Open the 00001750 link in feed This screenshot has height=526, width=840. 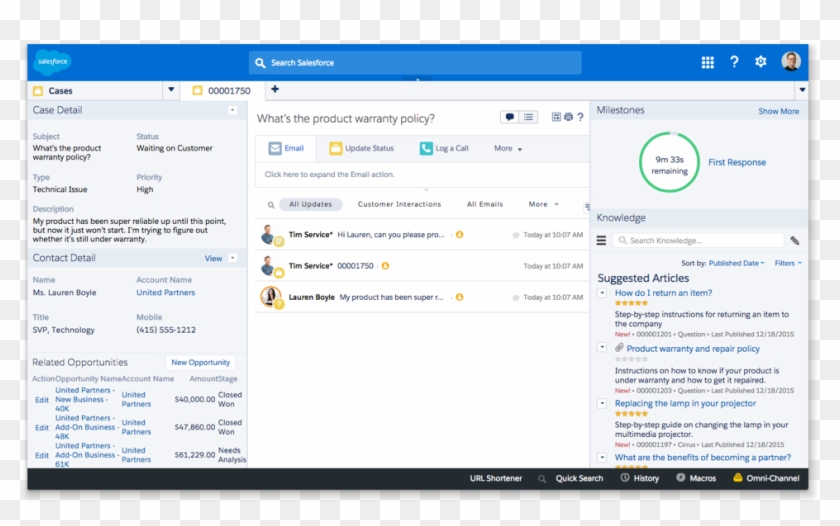(x=355, y=266)
